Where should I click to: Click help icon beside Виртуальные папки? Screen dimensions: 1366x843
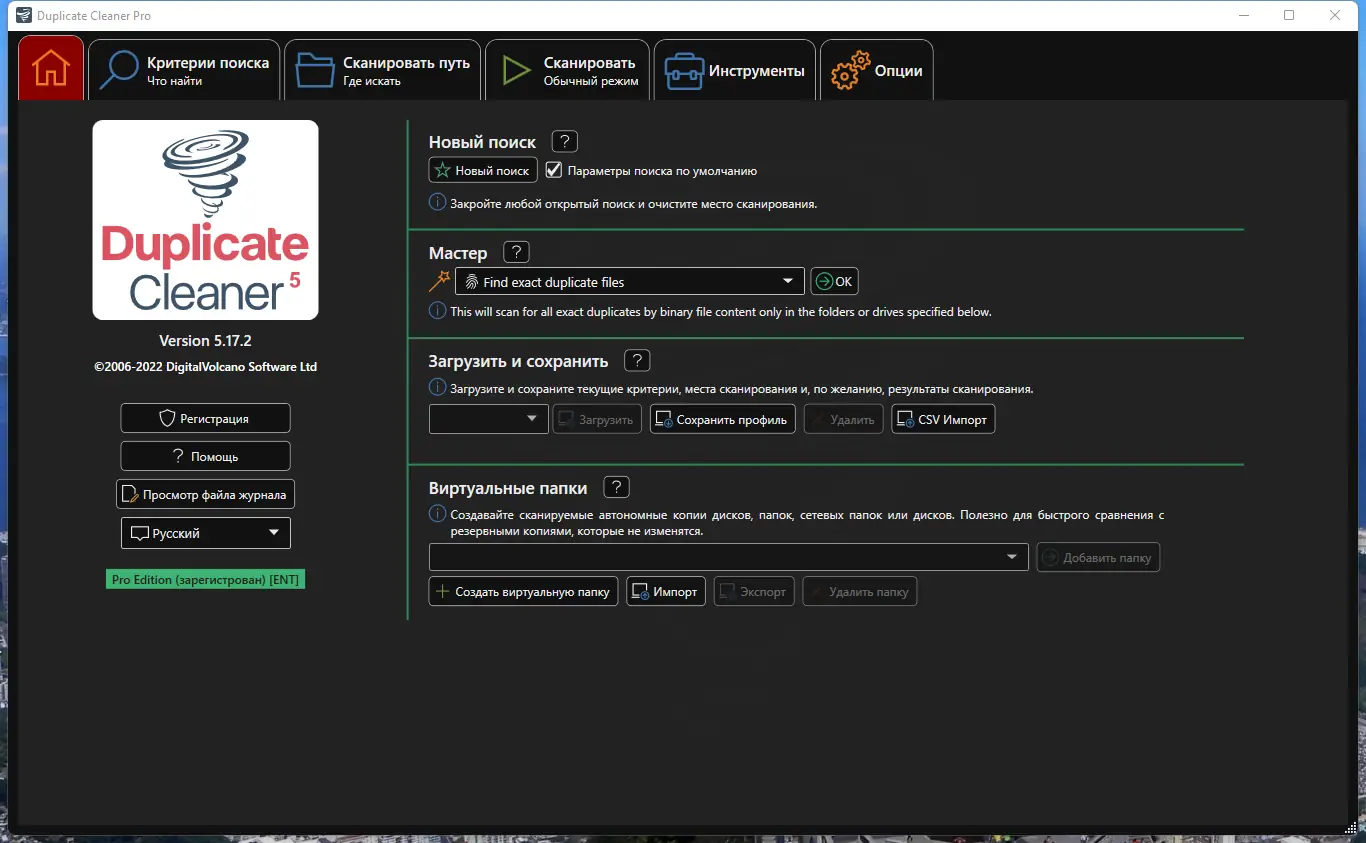click(616, 487)
